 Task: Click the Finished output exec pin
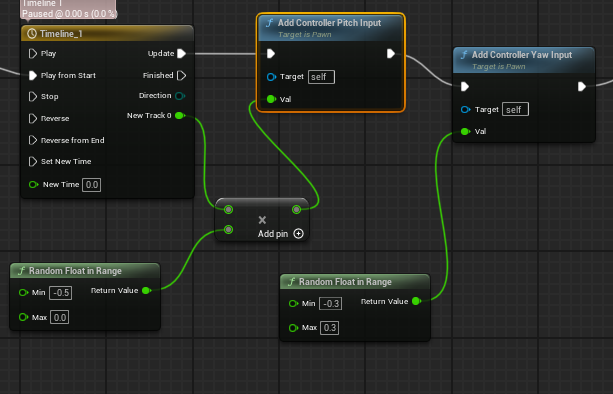181,75
